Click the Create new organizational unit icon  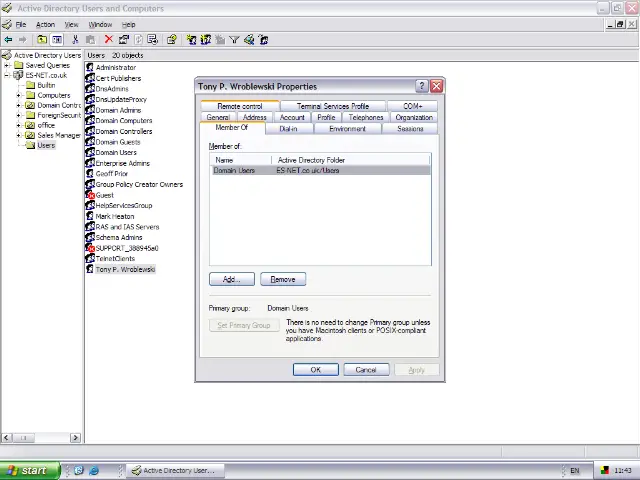[x=220, y=40]
